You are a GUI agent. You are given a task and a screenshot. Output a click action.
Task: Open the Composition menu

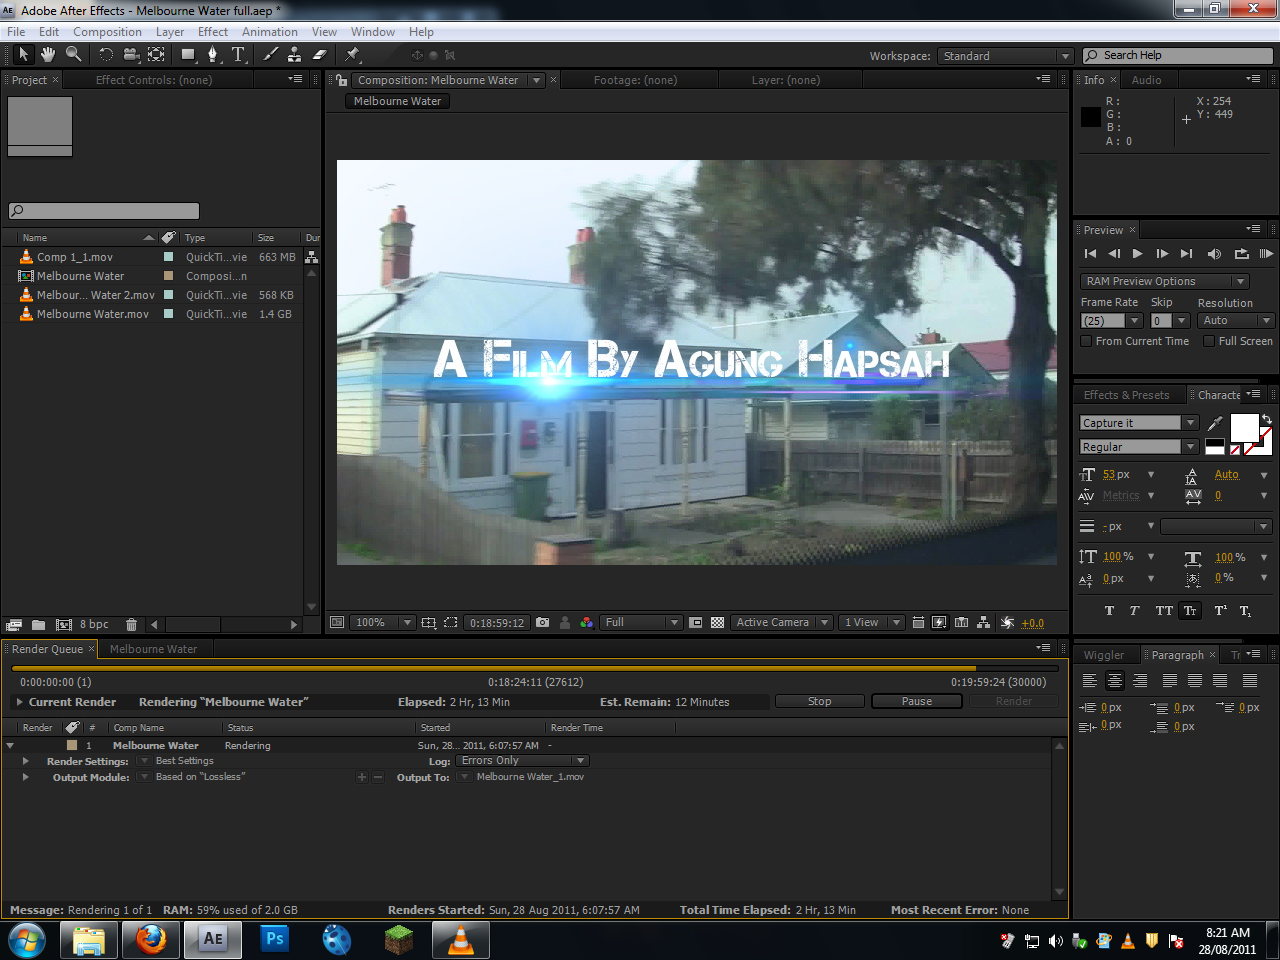point(107,32)
